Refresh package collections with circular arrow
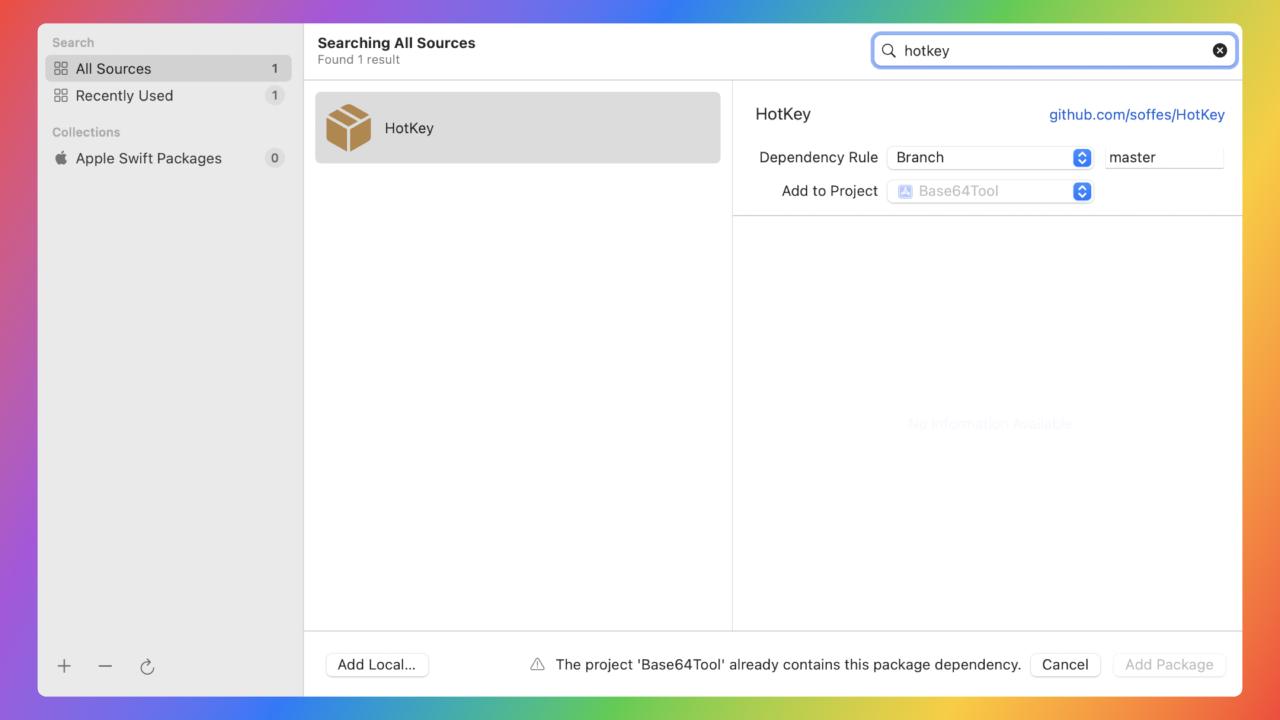 tap(147, 667)
